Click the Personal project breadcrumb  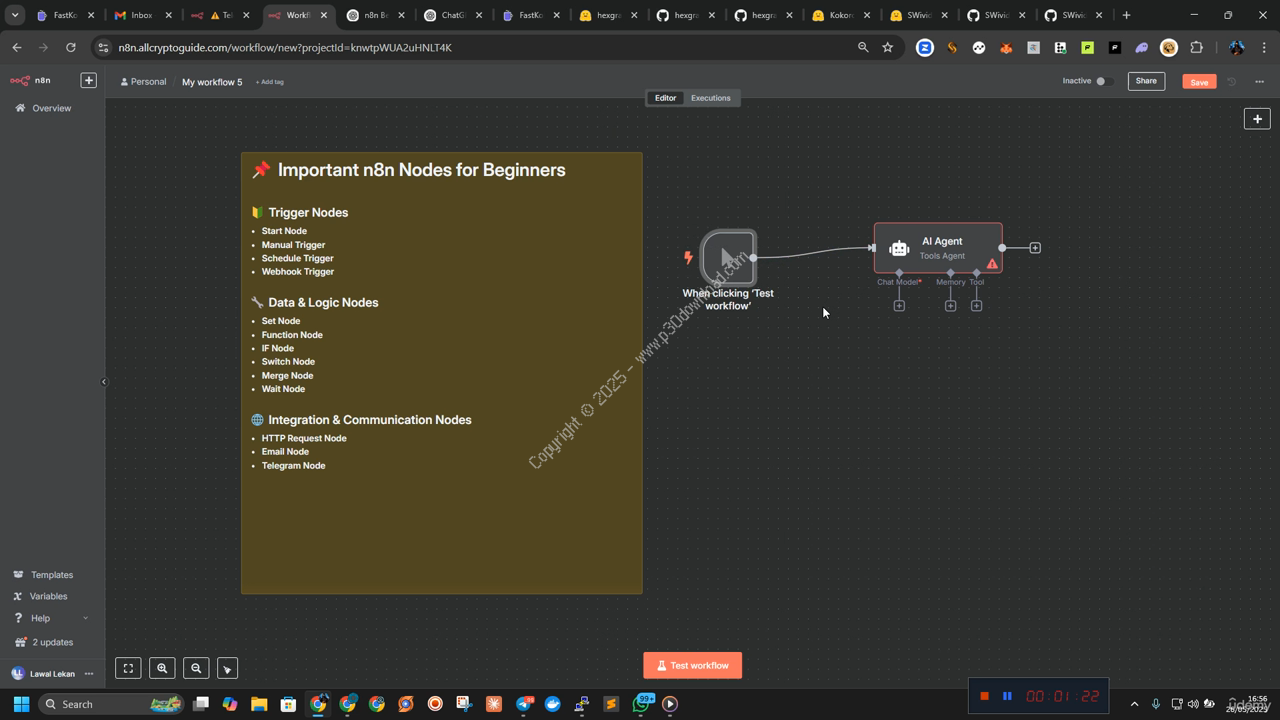(143, 82)
